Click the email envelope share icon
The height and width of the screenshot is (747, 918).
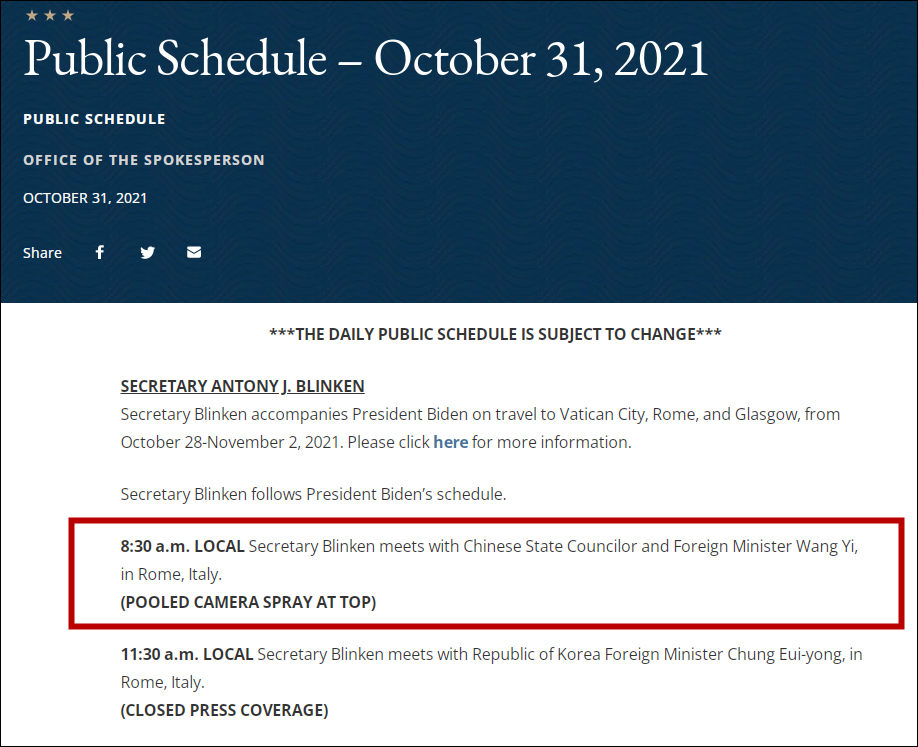pyautogui.click(x=194, y=253)
